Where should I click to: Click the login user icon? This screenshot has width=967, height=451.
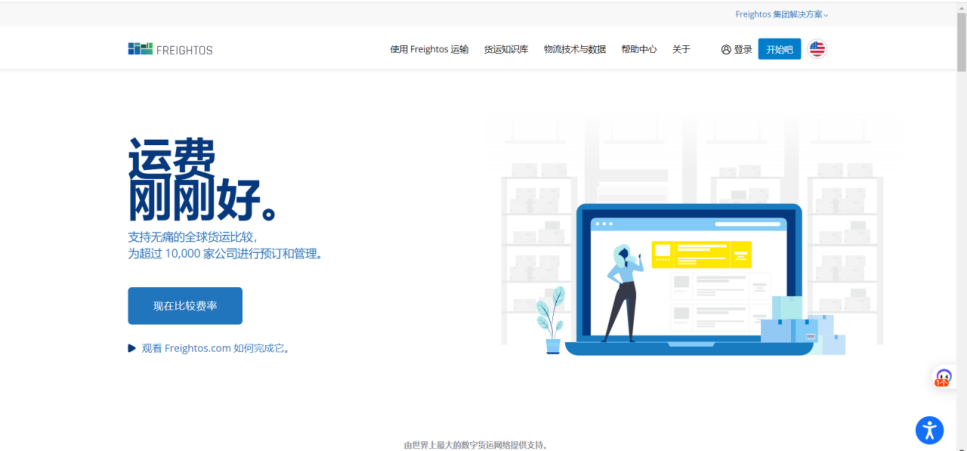pyautogui.click(x=726, y=49)
